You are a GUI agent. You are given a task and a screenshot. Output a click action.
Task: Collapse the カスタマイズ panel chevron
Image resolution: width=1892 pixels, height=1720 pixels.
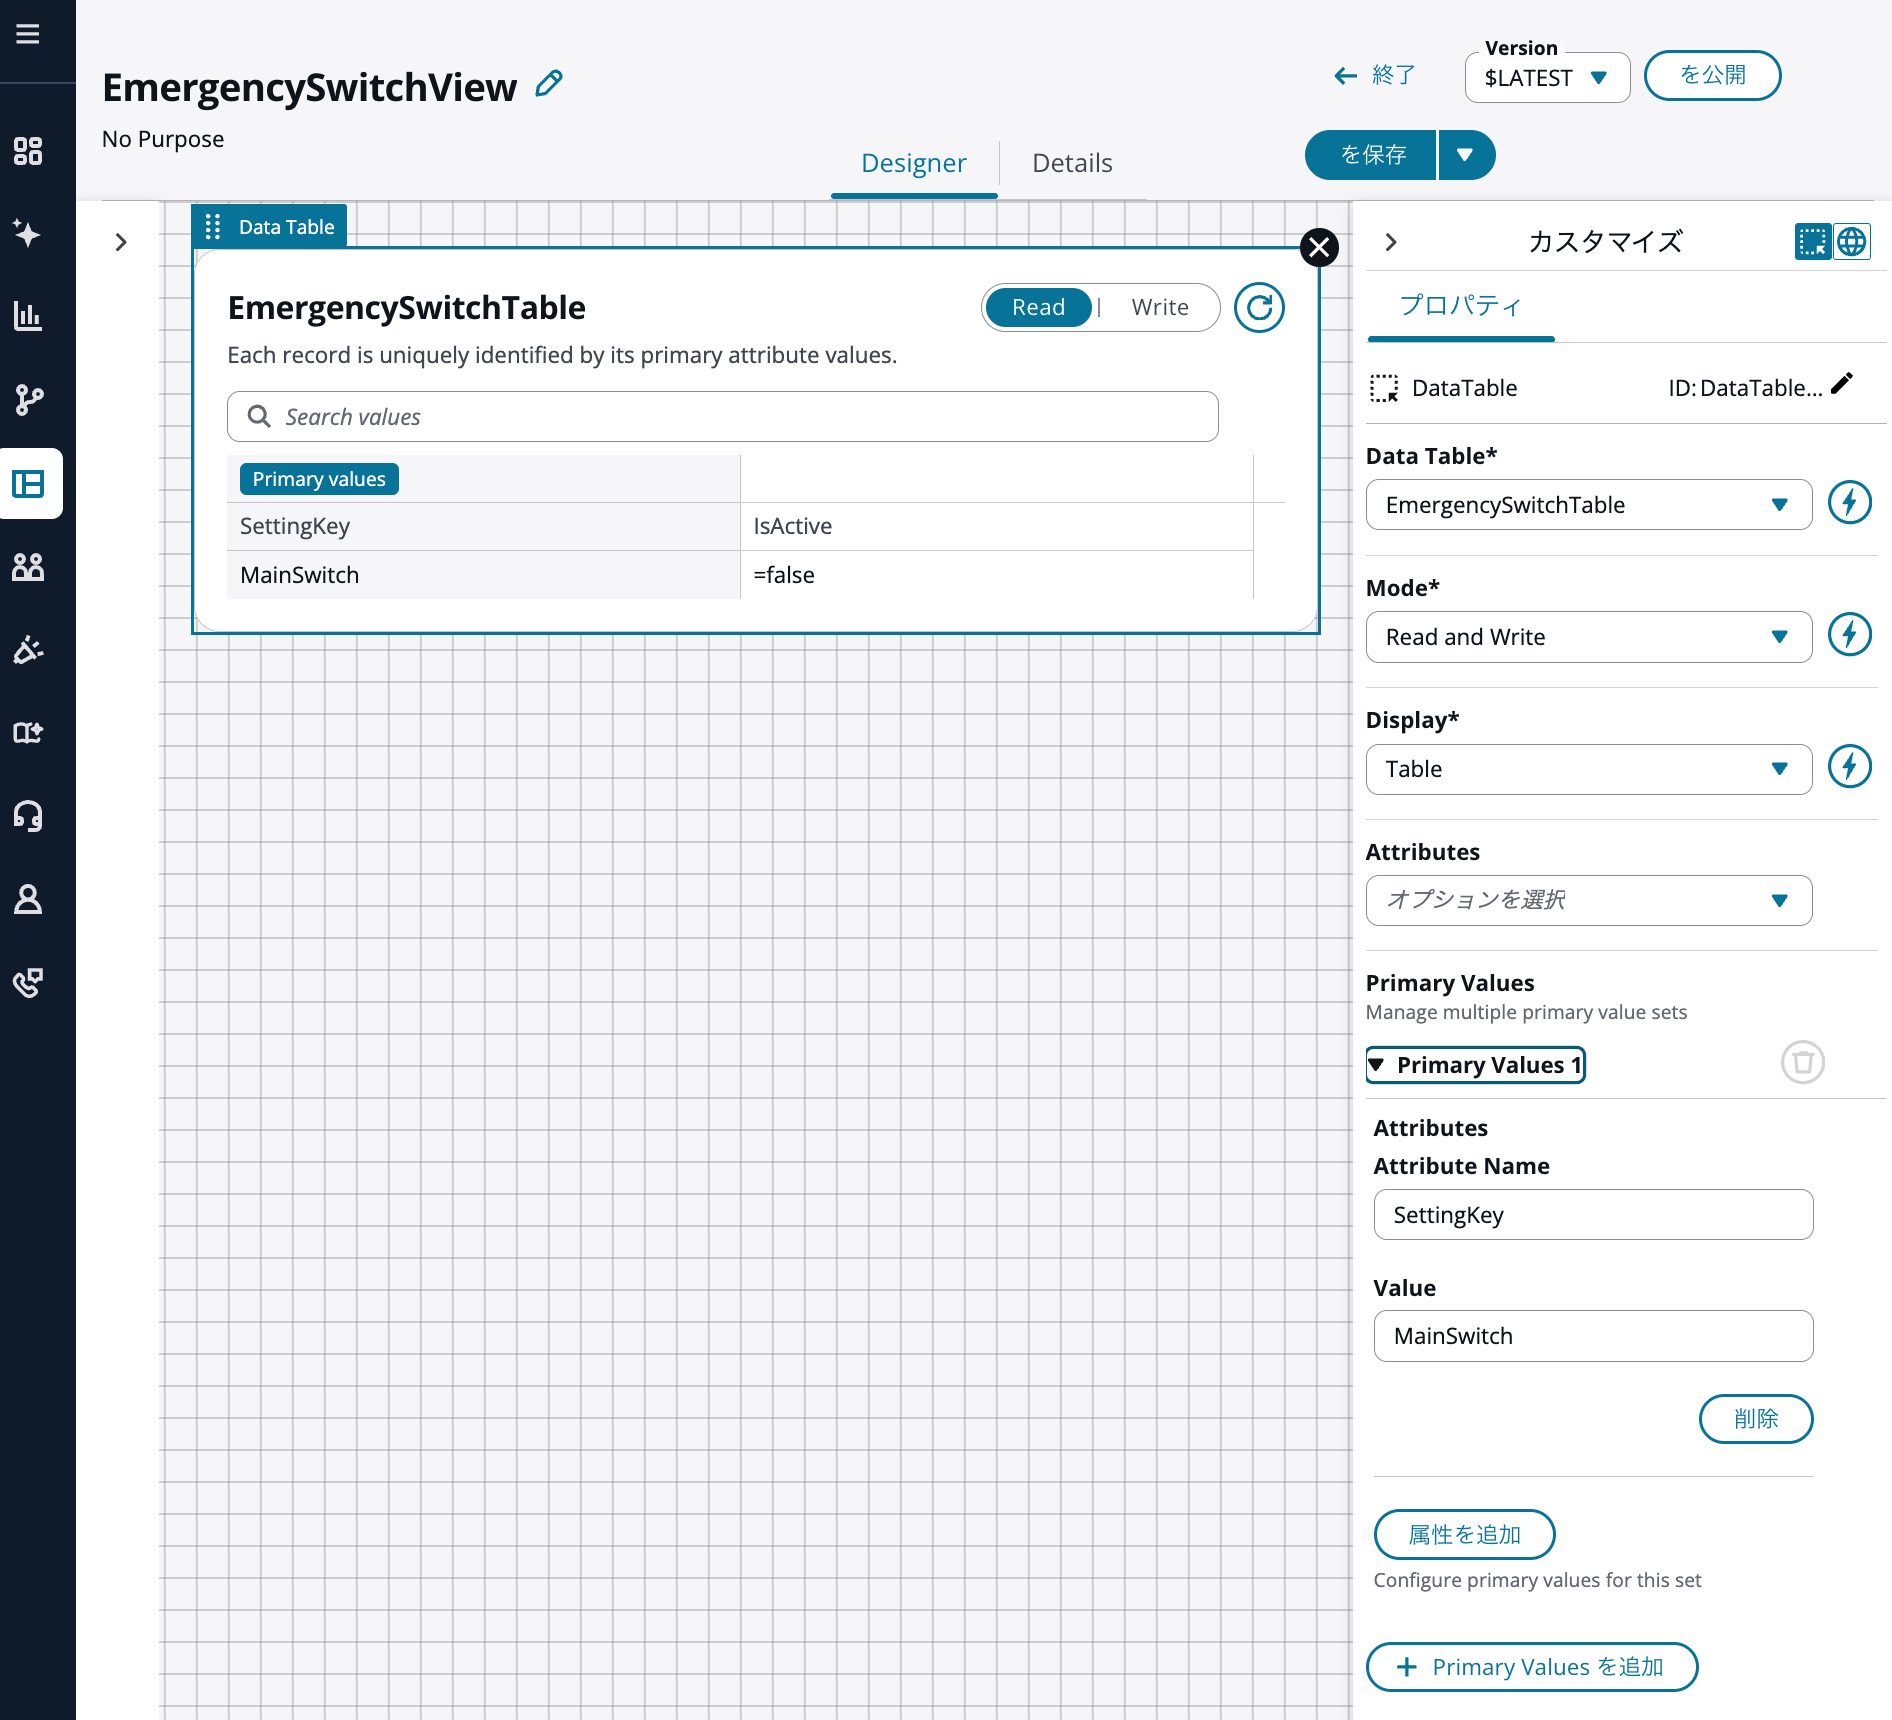pyautogui.click(x=1391, y=242)
